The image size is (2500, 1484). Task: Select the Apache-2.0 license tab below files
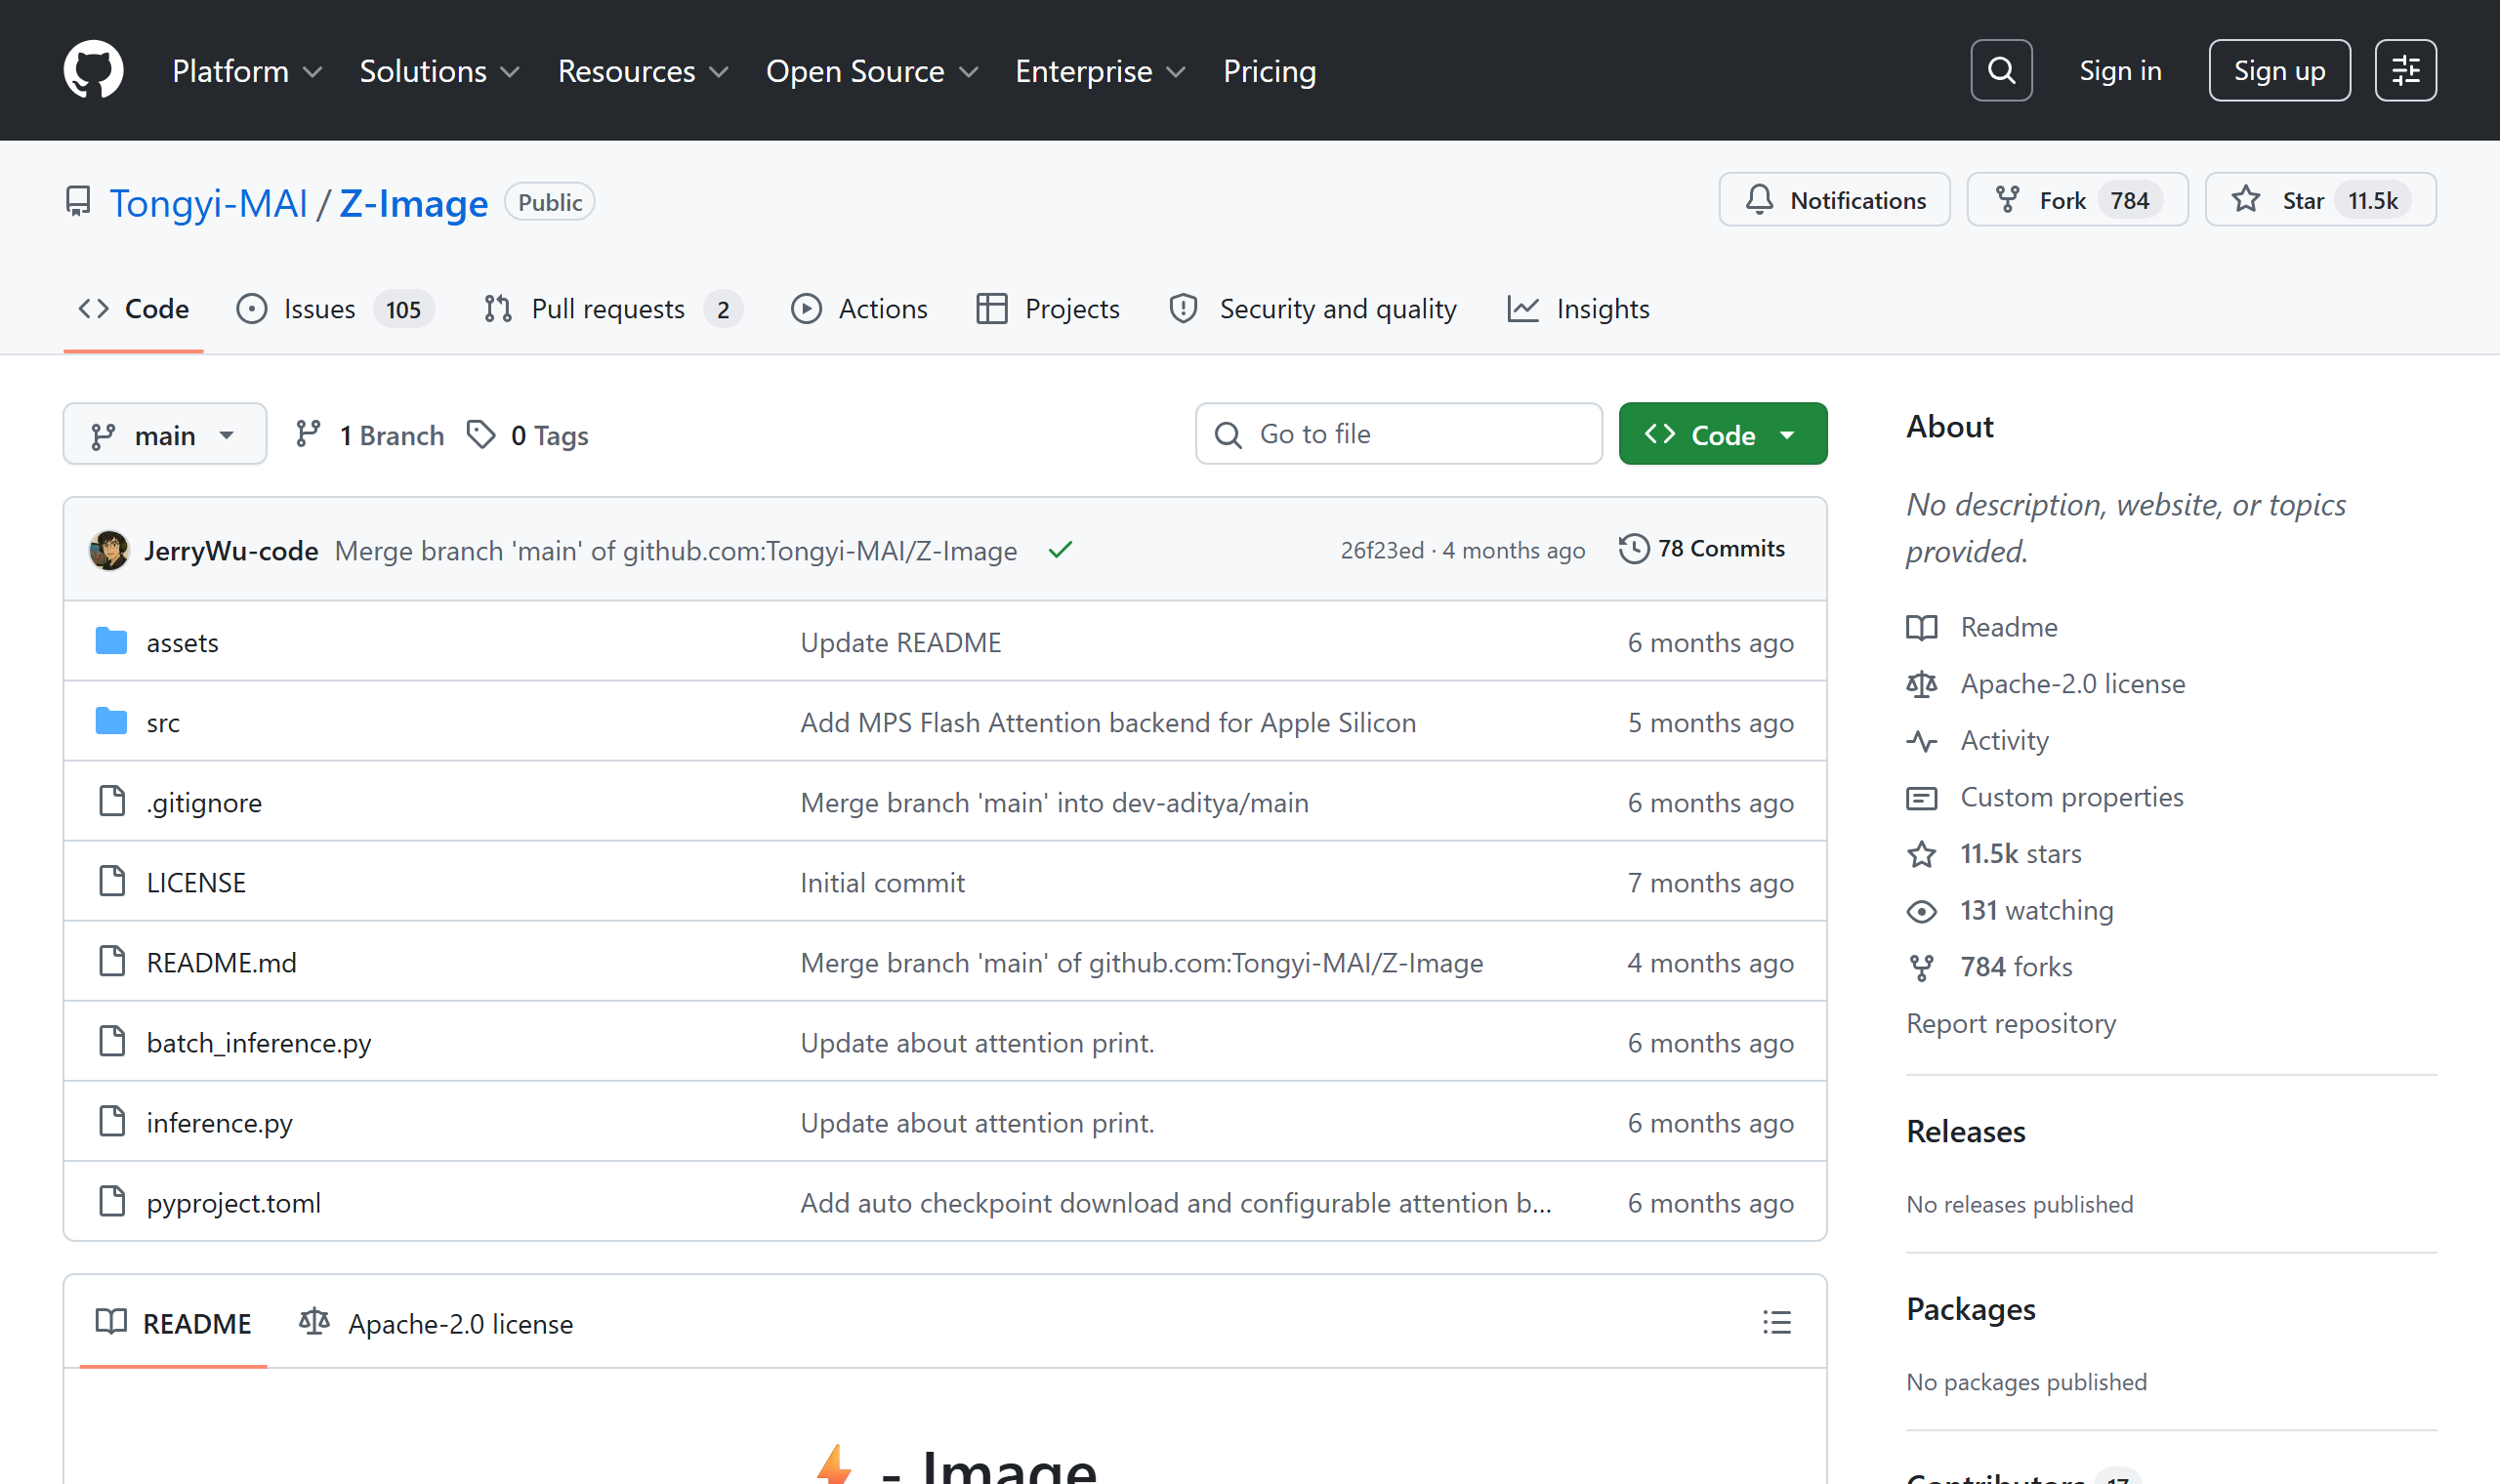point(436,1322)
